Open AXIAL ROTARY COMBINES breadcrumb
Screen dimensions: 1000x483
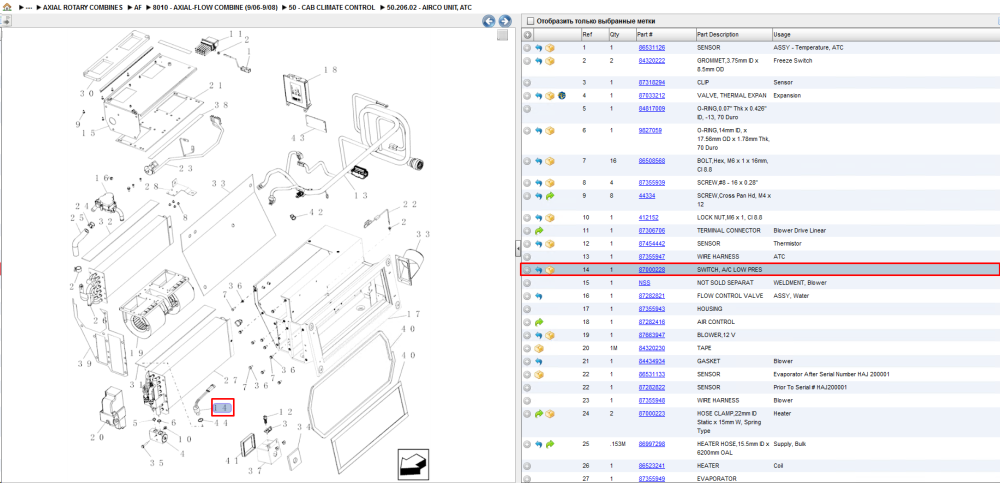(x=83, y=7)
